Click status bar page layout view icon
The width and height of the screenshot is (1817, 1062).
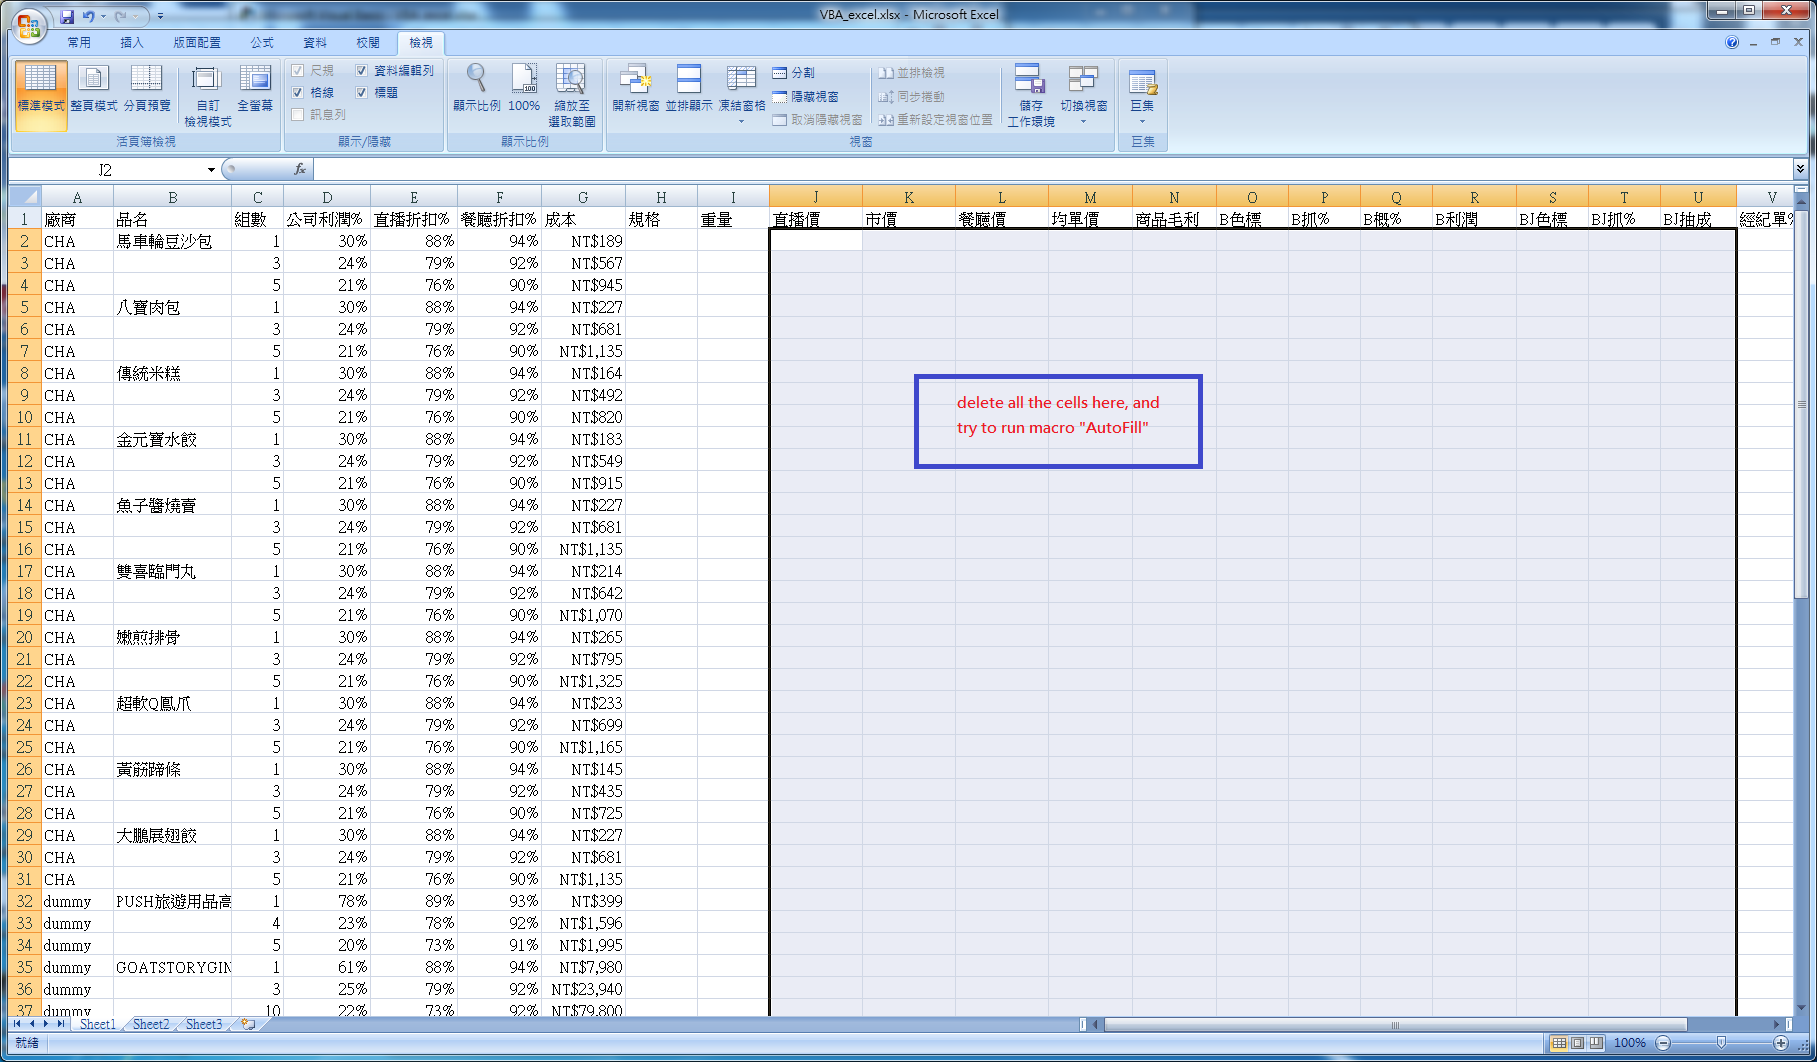[x=1577, y=1043]
